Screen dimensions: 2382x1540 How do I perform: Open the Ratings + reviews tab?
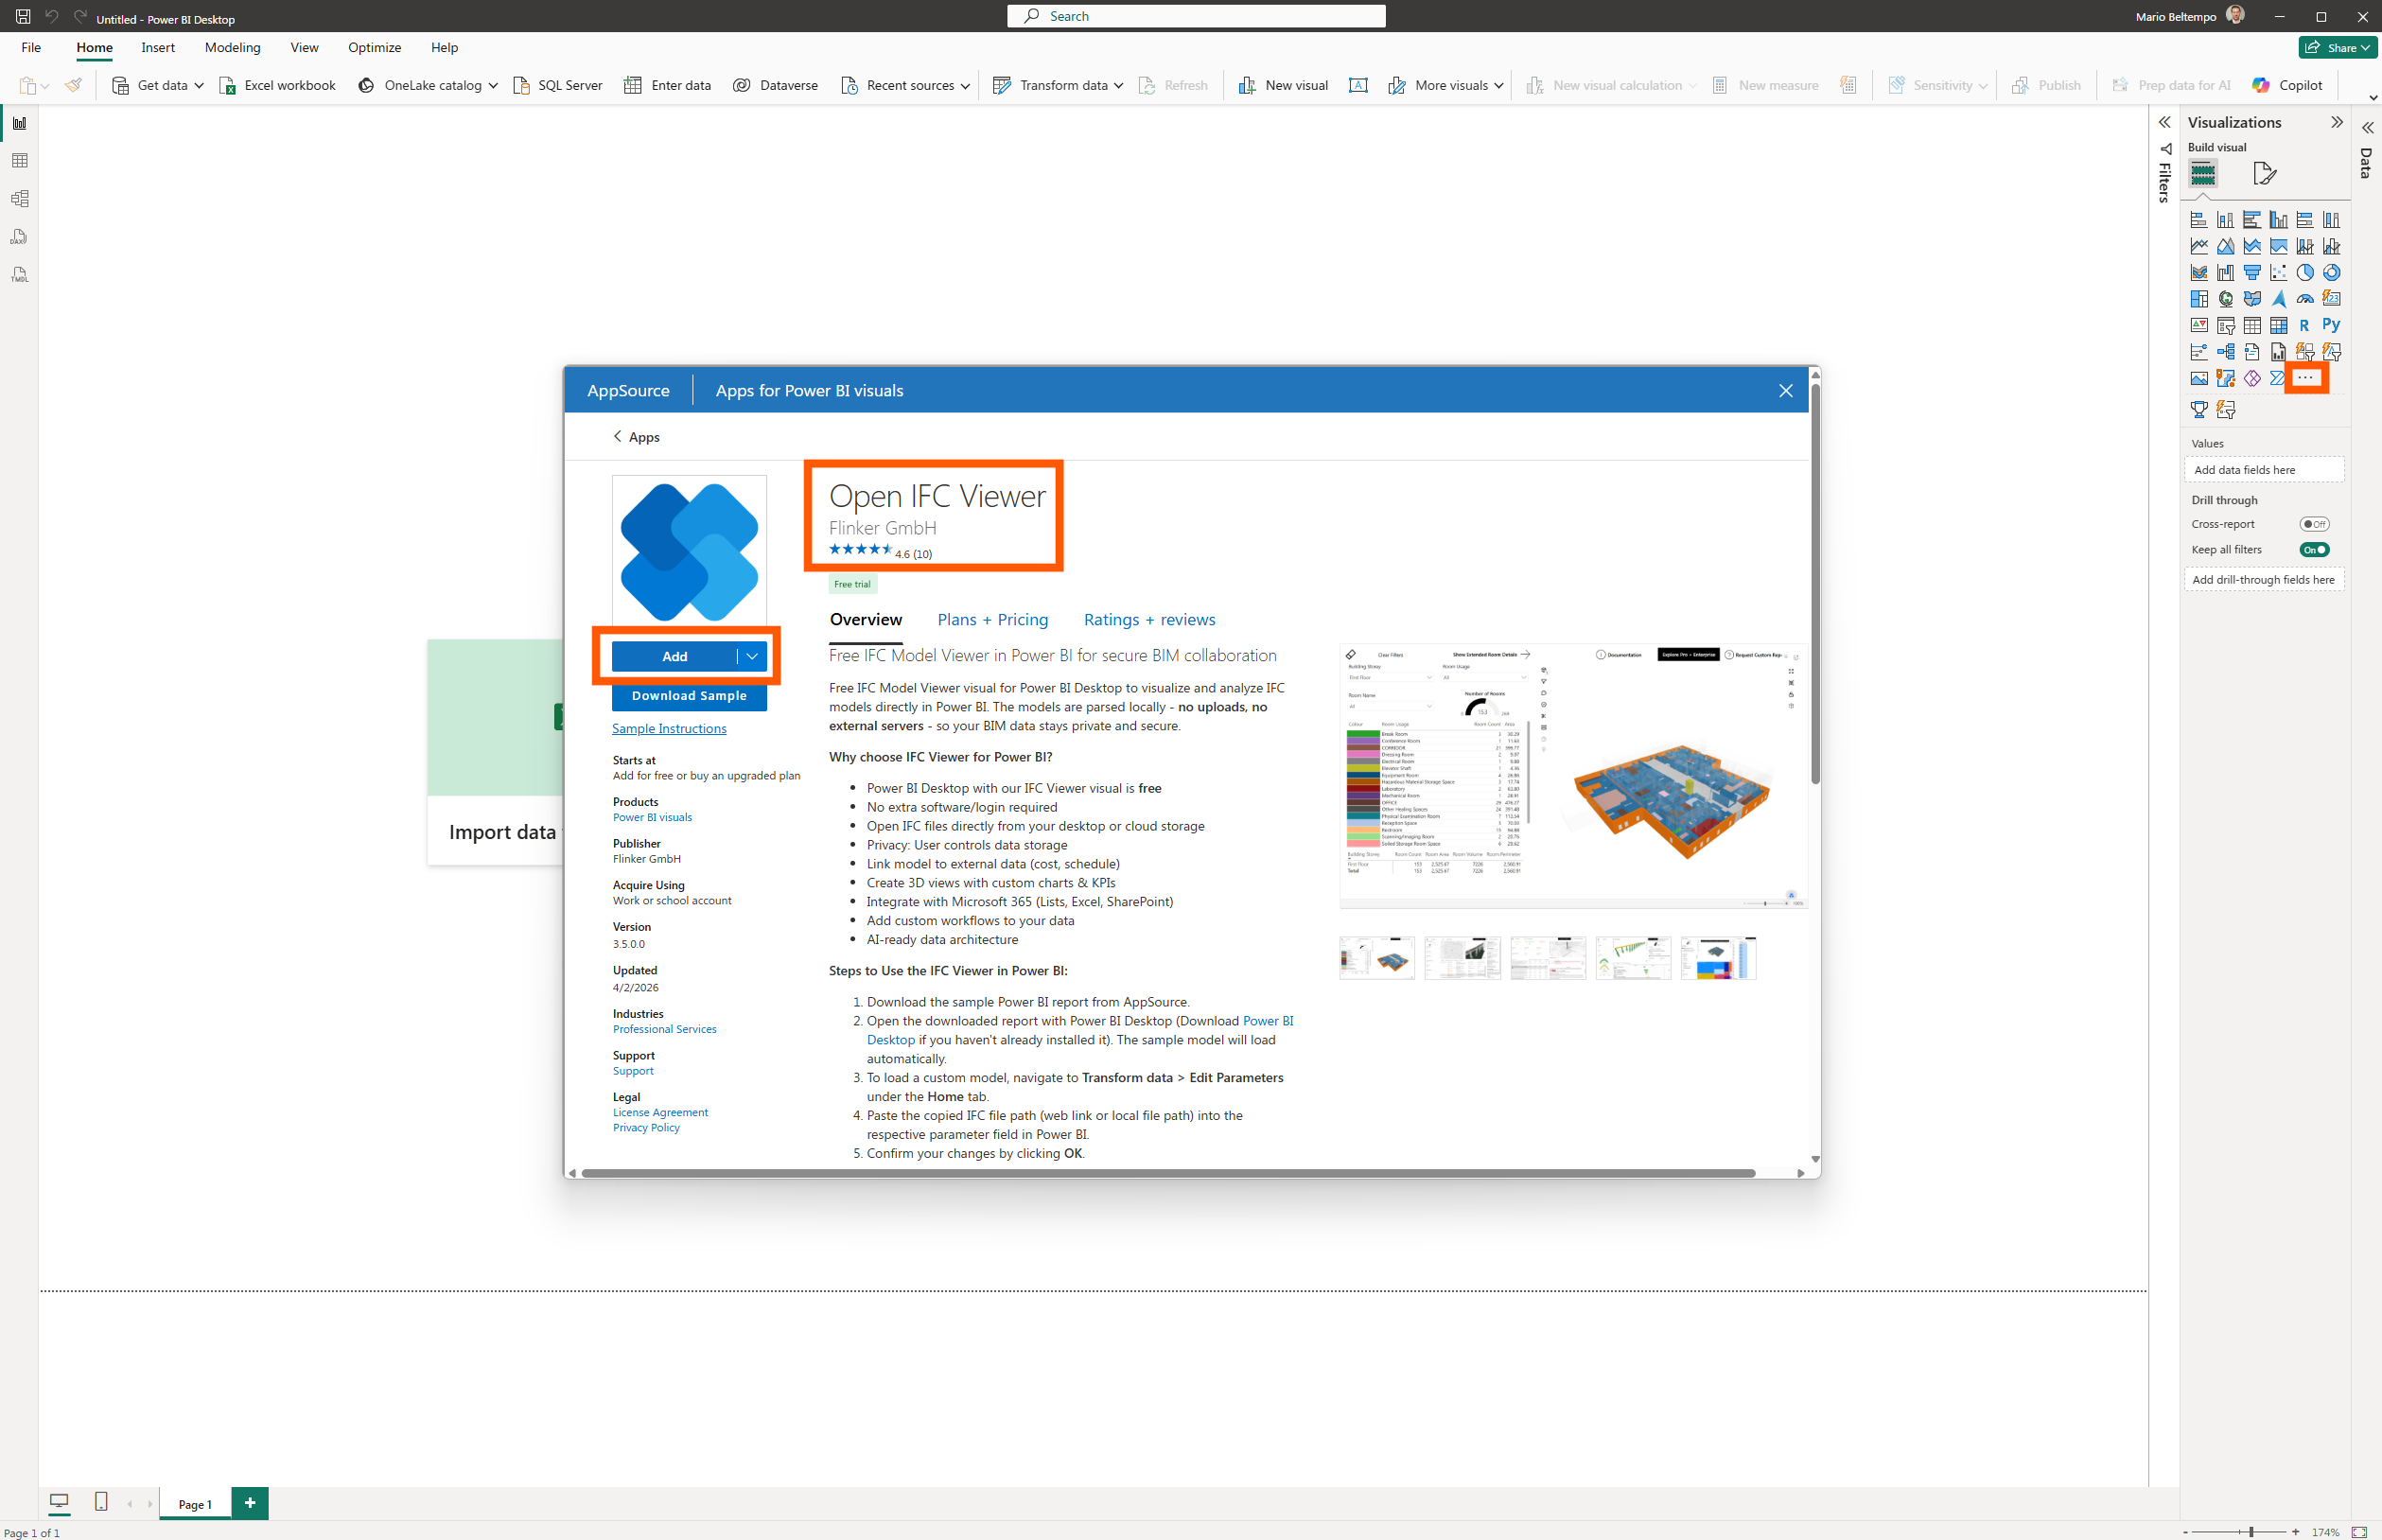pos(1149,620)
